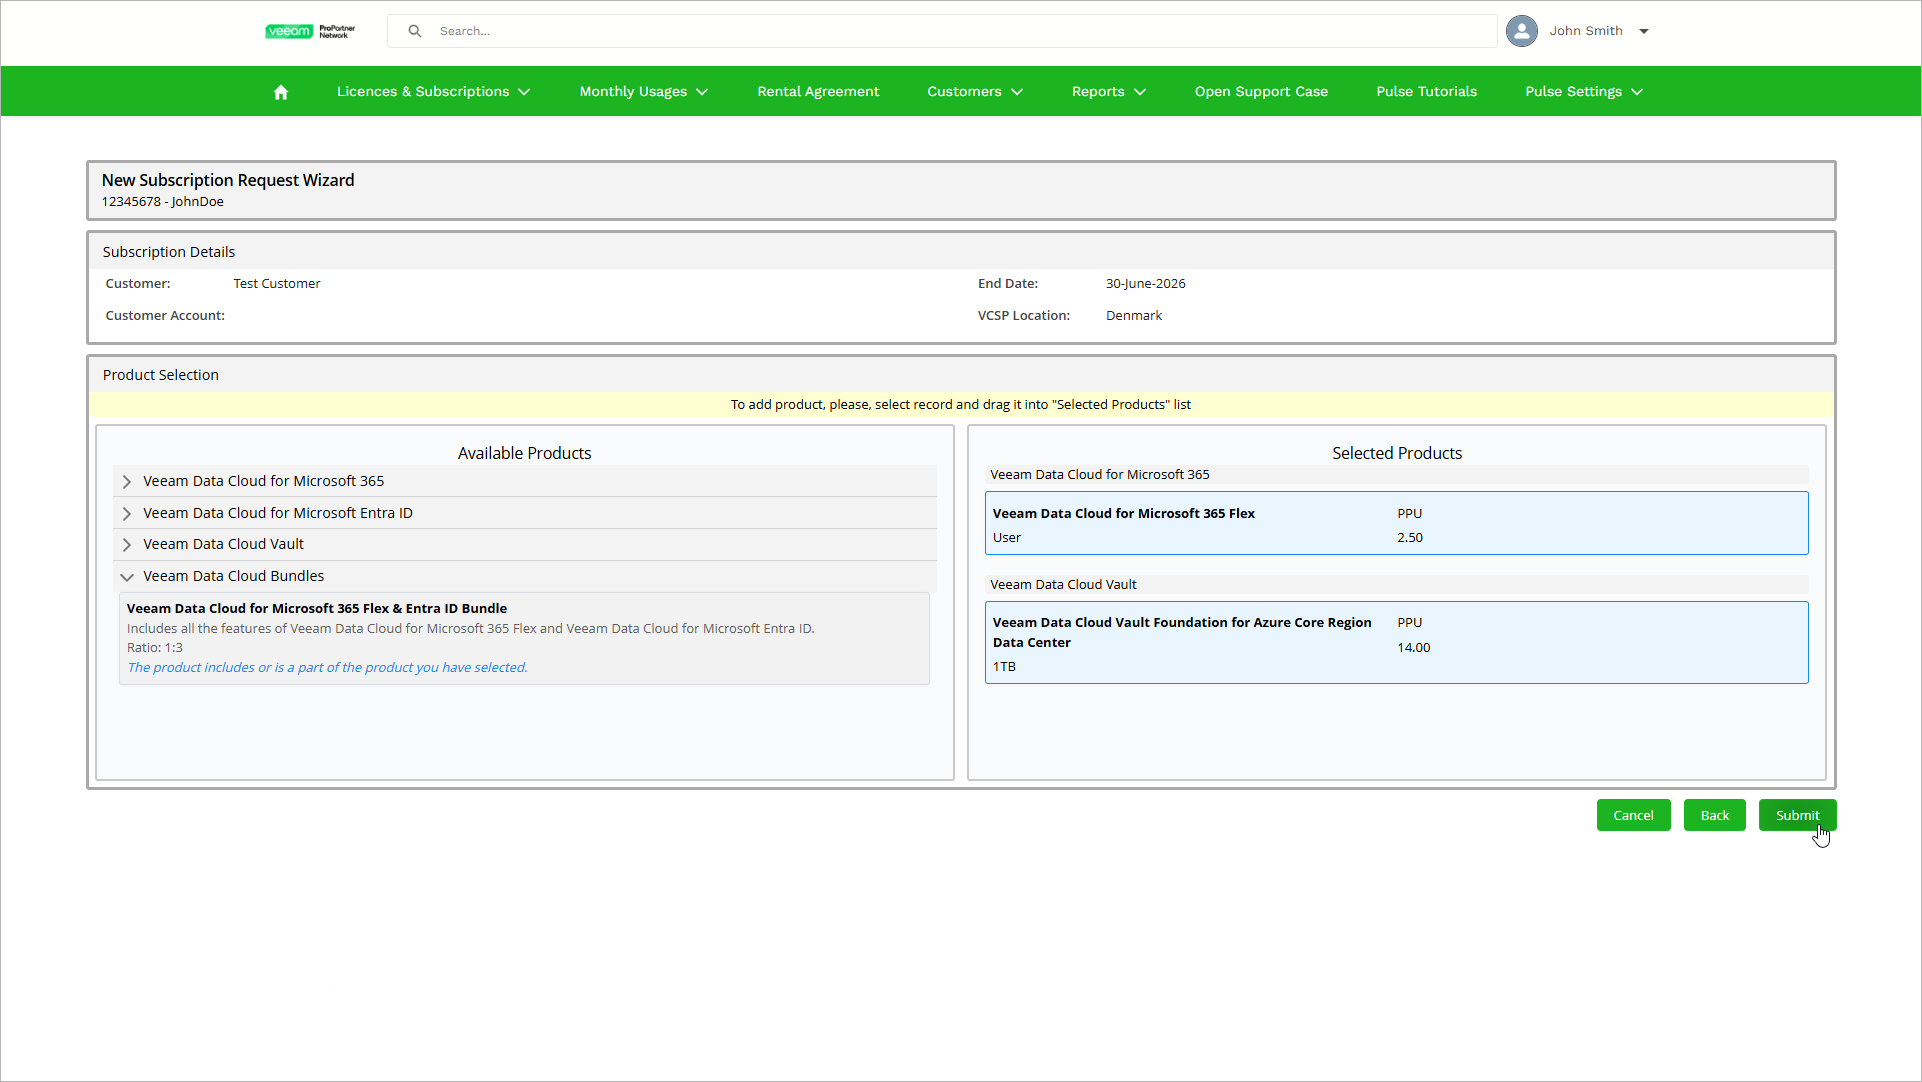Expand Veeam Data Cloud for Microsoft 365
This screenshot has width=1922, height=1082.
point(127,481)
